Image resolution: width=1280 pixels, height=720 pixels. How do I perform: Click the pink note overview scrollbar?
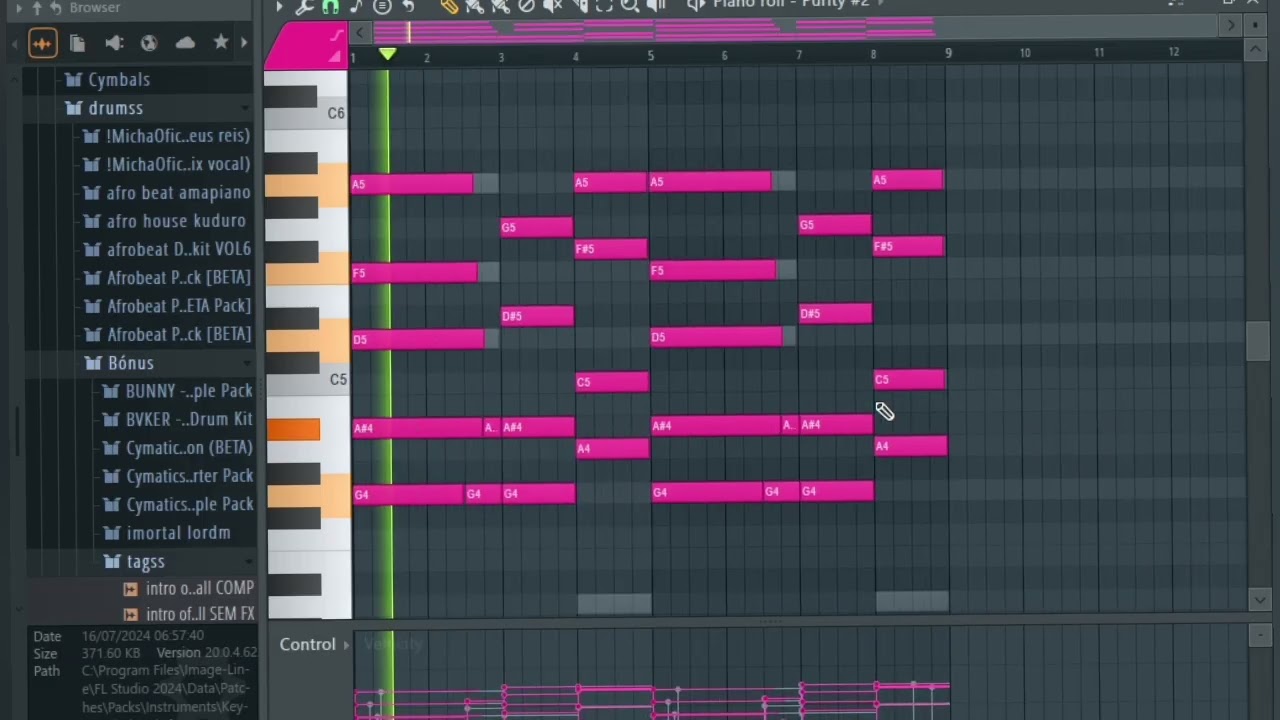tap(654, 30)
